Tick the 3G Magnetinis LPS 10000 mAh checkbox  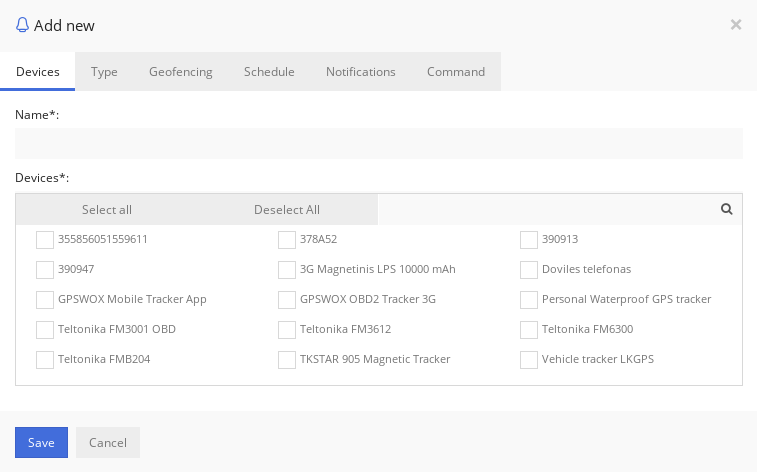[287, 270]
